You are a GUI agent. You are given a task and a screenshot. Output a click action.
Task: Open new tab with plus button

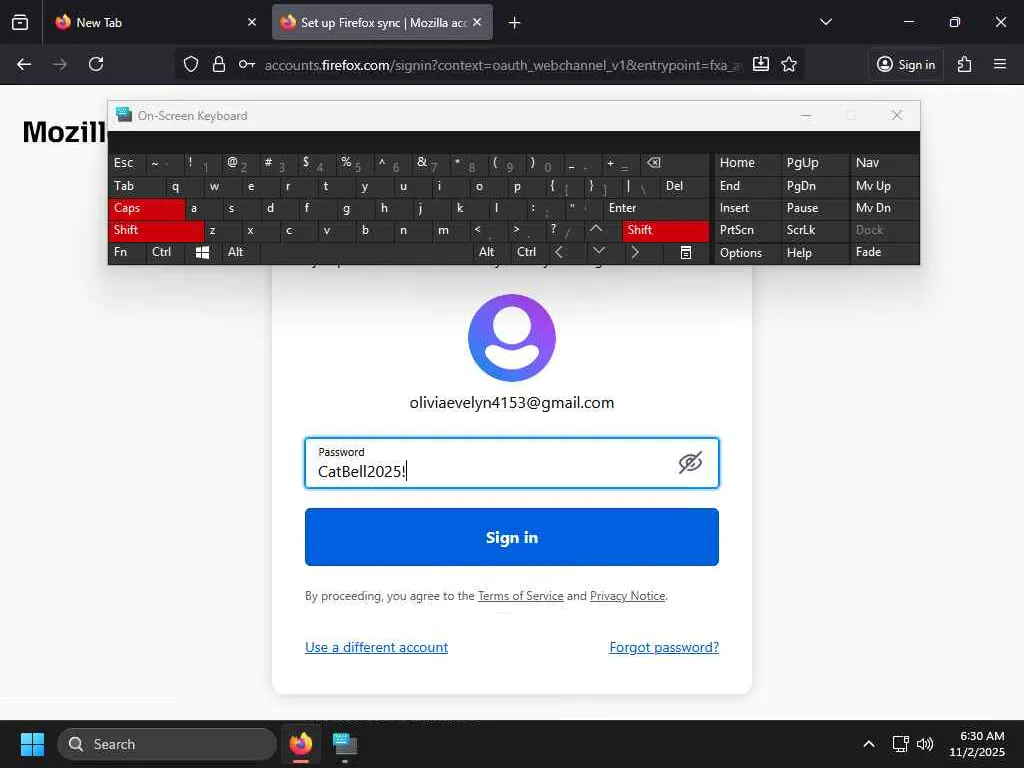click(x=515, y=23)
